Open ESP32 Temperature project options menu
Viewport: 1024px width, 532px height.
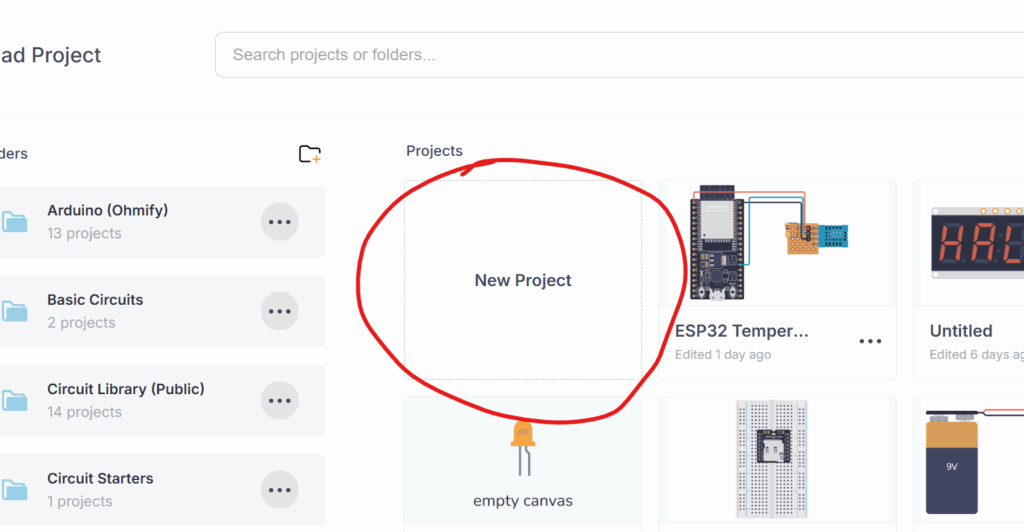point(870,341)
